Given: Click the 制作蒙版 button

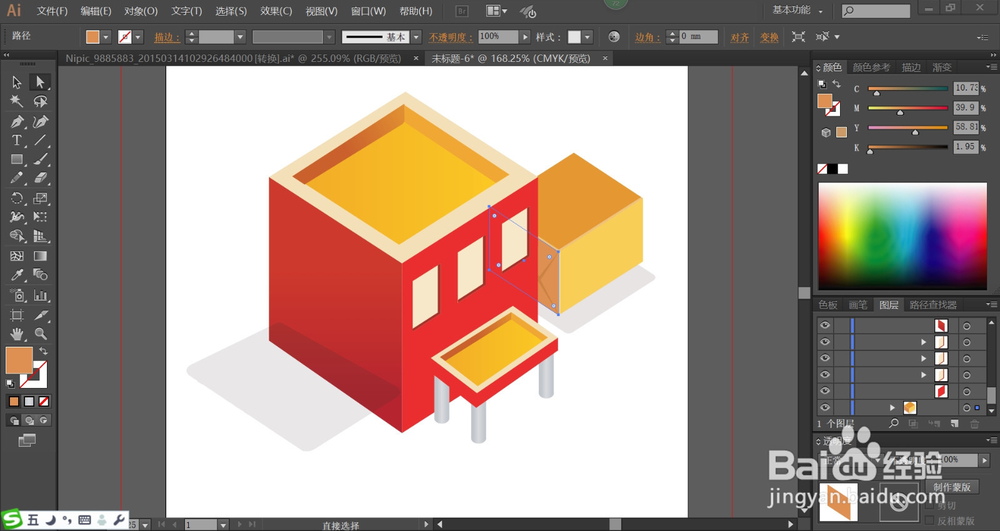Looking at the screenshot, I should [x=952, y=487].
